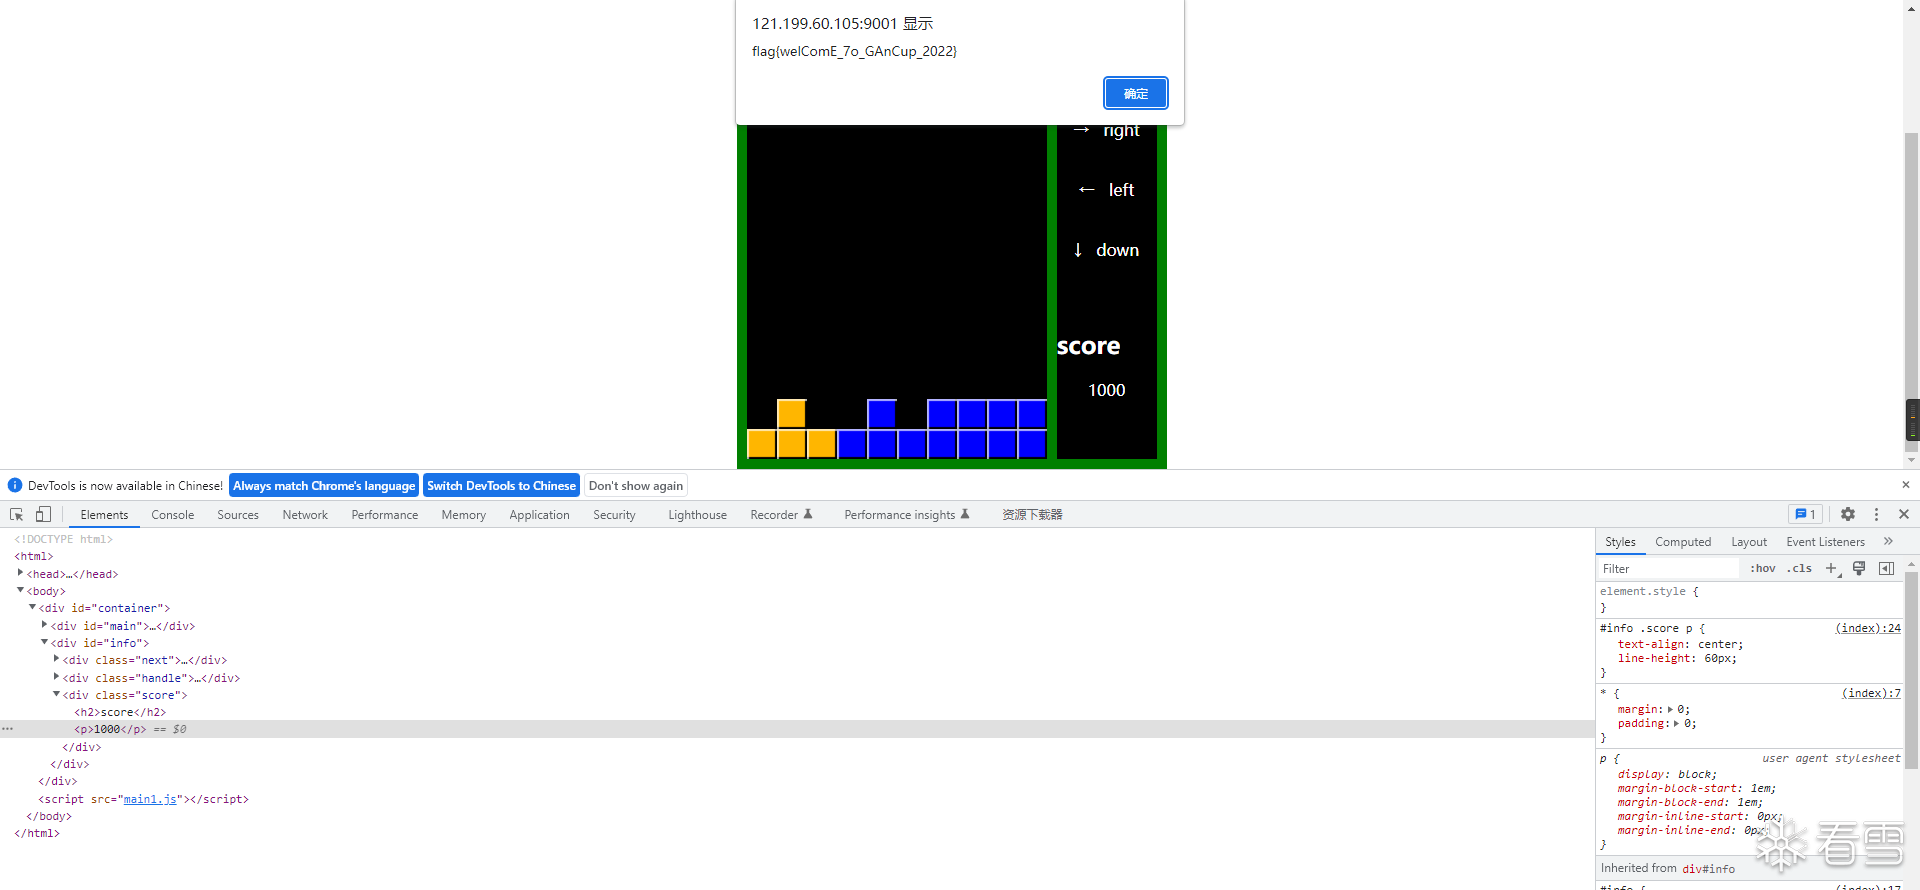Click the score value 1000 in the game
Image resolution: width=1920 pixels, height=890 pixels.
1106,390
